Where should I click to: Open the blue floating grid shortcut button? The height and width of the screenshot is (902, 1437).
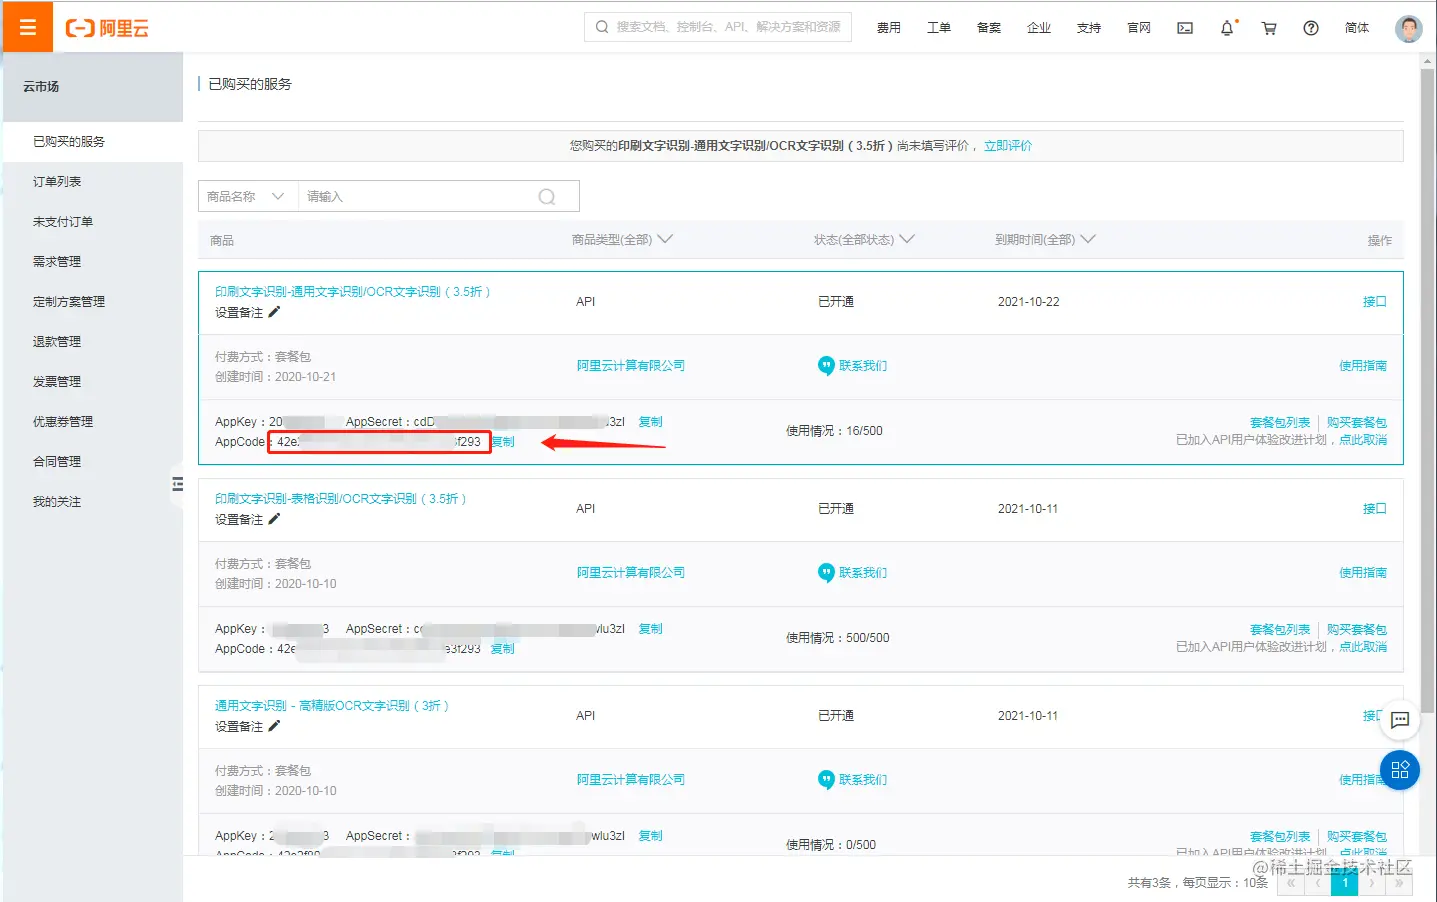pos(1400,770)
